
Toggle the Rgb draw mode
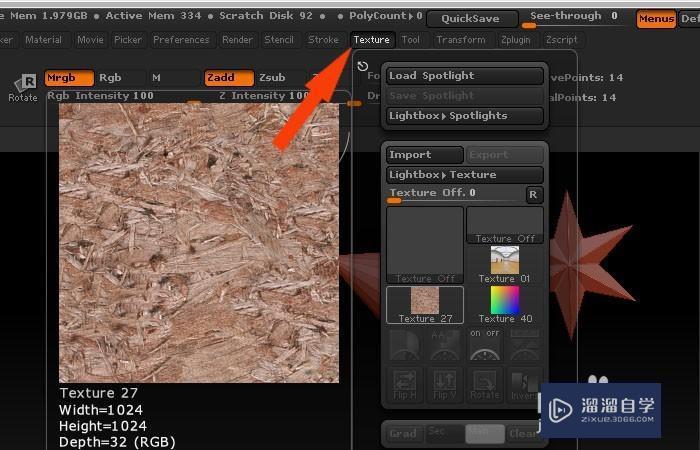pyautogui.click(x=121, y=78)
